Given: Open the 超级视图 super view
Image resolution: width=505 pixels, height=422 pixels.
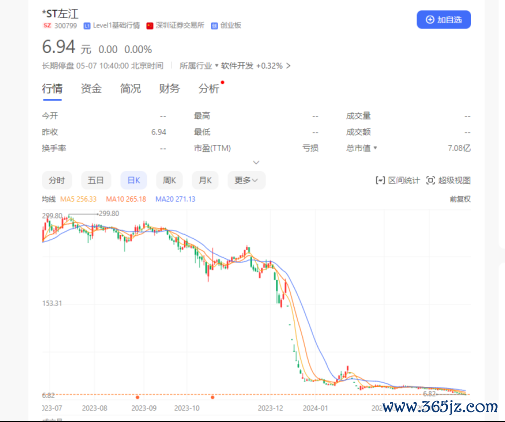Looking at the screenshot, I should [x=448, y=180].
